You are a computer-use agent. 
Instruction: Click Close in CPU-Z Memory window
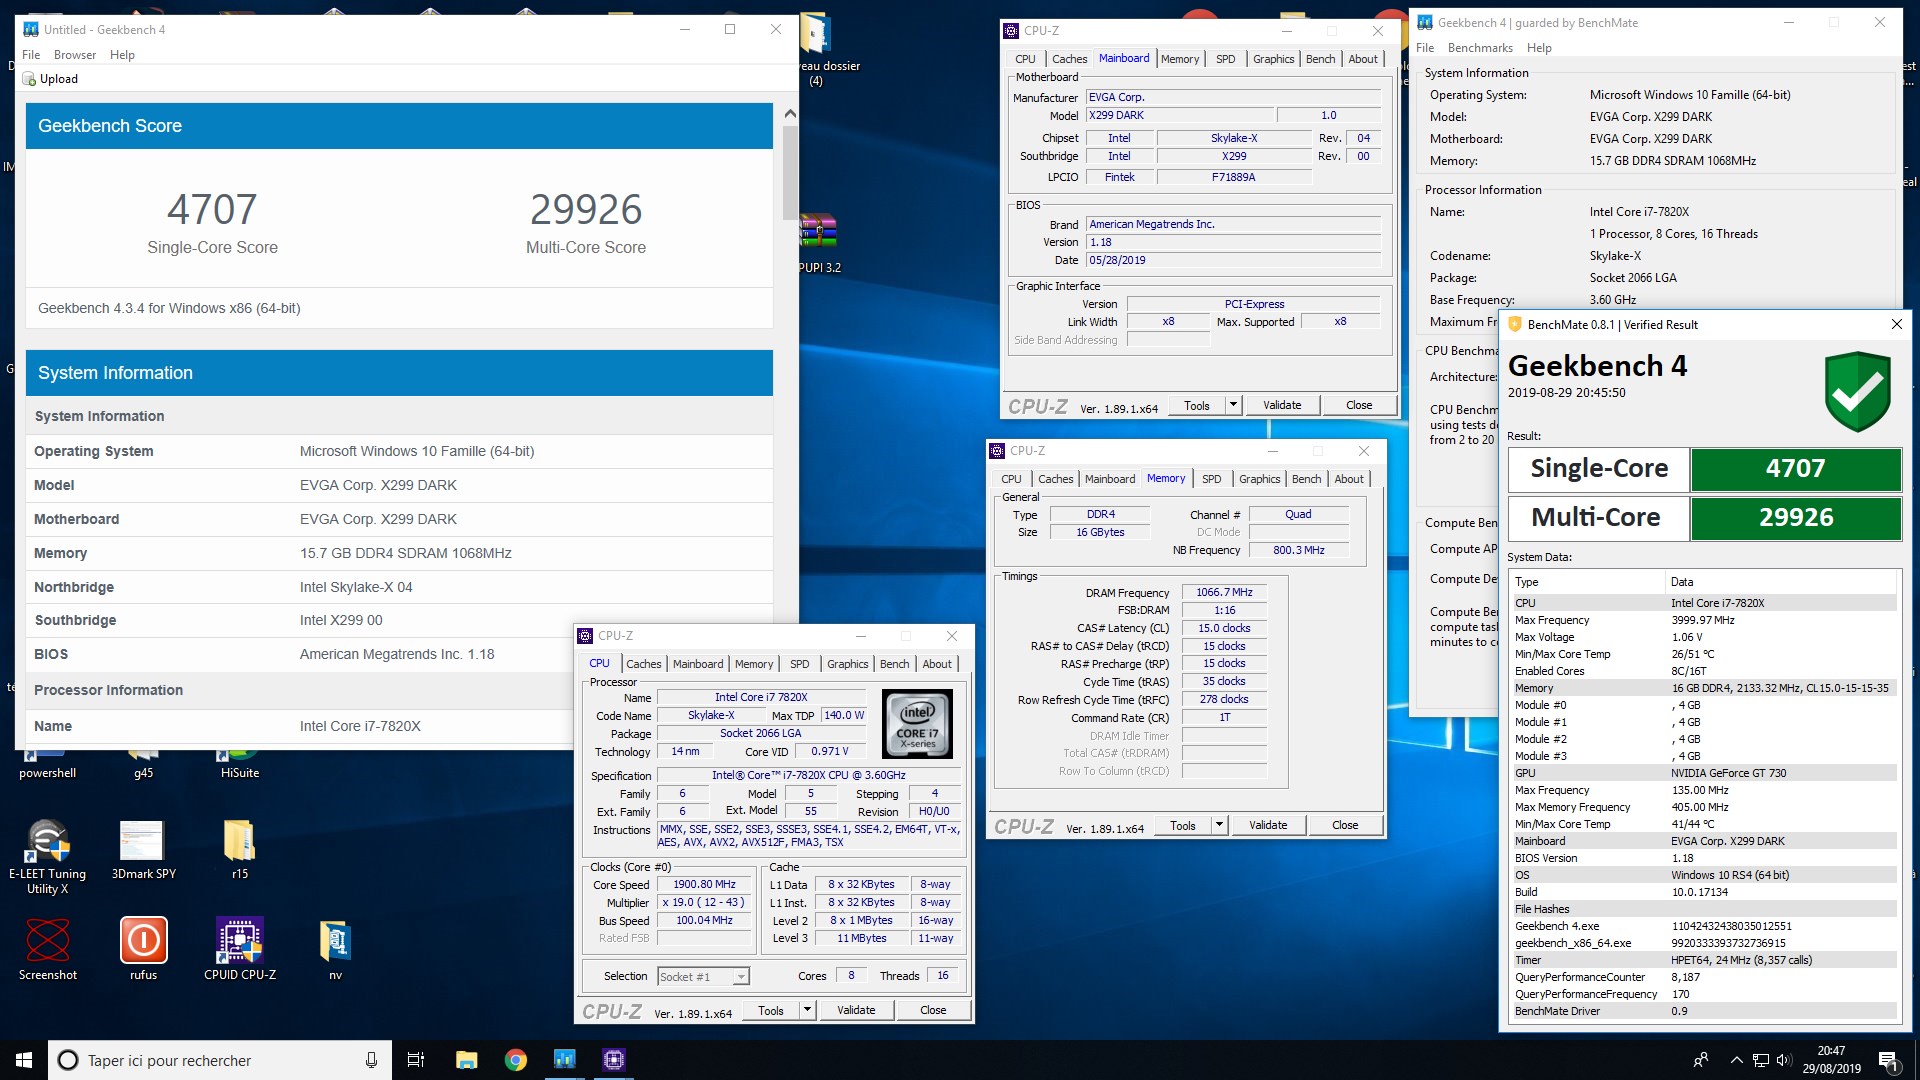tap(1345, 825)
